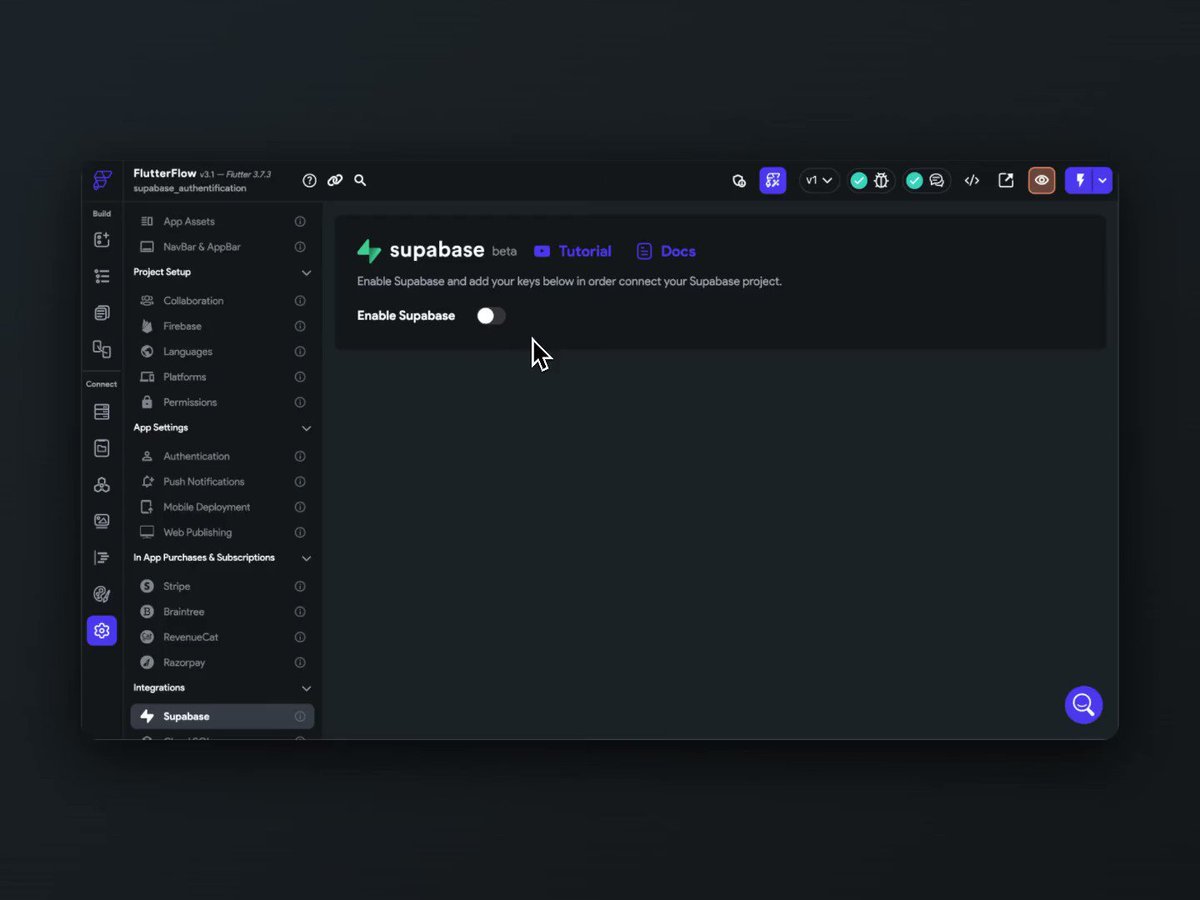The image size is (1200, 900).
Task: Click the info icon beside Firebase
Action: pyautogui.click(x=300, y=326)
